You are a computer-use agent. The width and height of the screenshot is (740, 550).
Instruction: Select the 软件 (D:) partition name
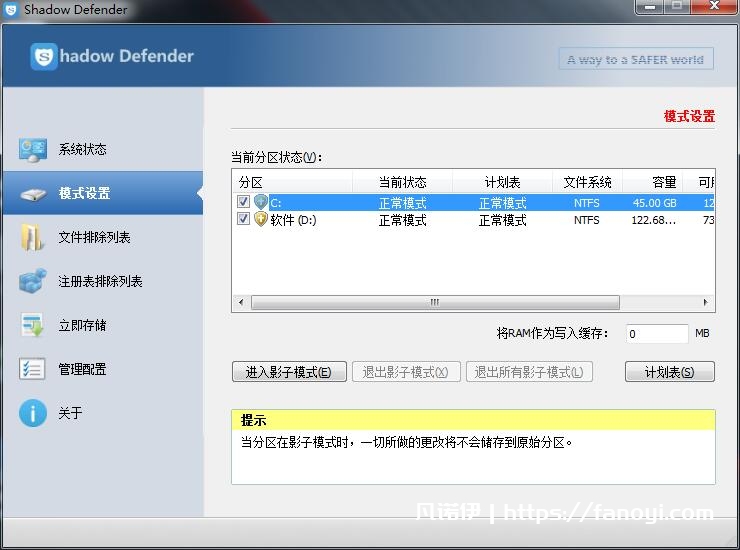click(293, 220)
